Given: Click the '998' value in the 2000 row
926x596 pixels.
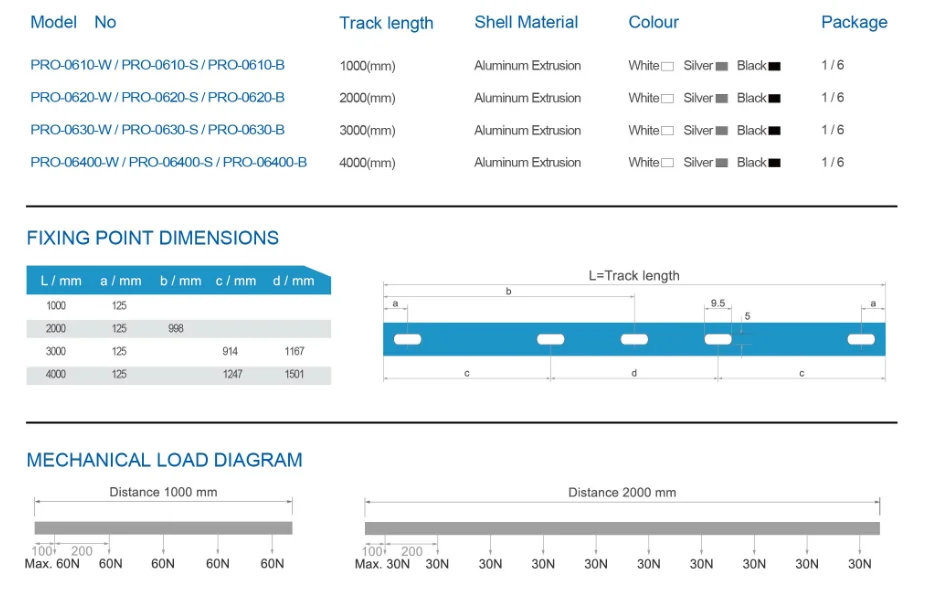Looking at the screenshot, I should coord(175,328).
